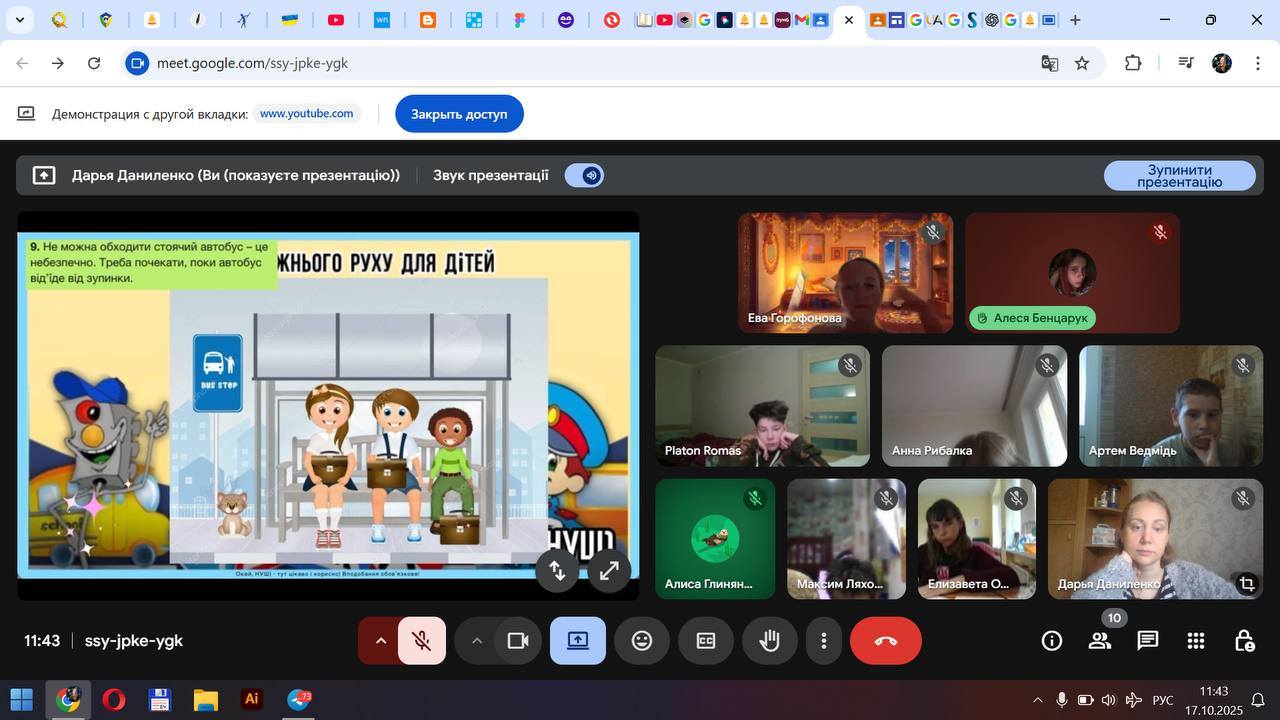The image size is (1280, 720).
Task: Raise hand in the meeting
Action: click(x=769, y=641)
